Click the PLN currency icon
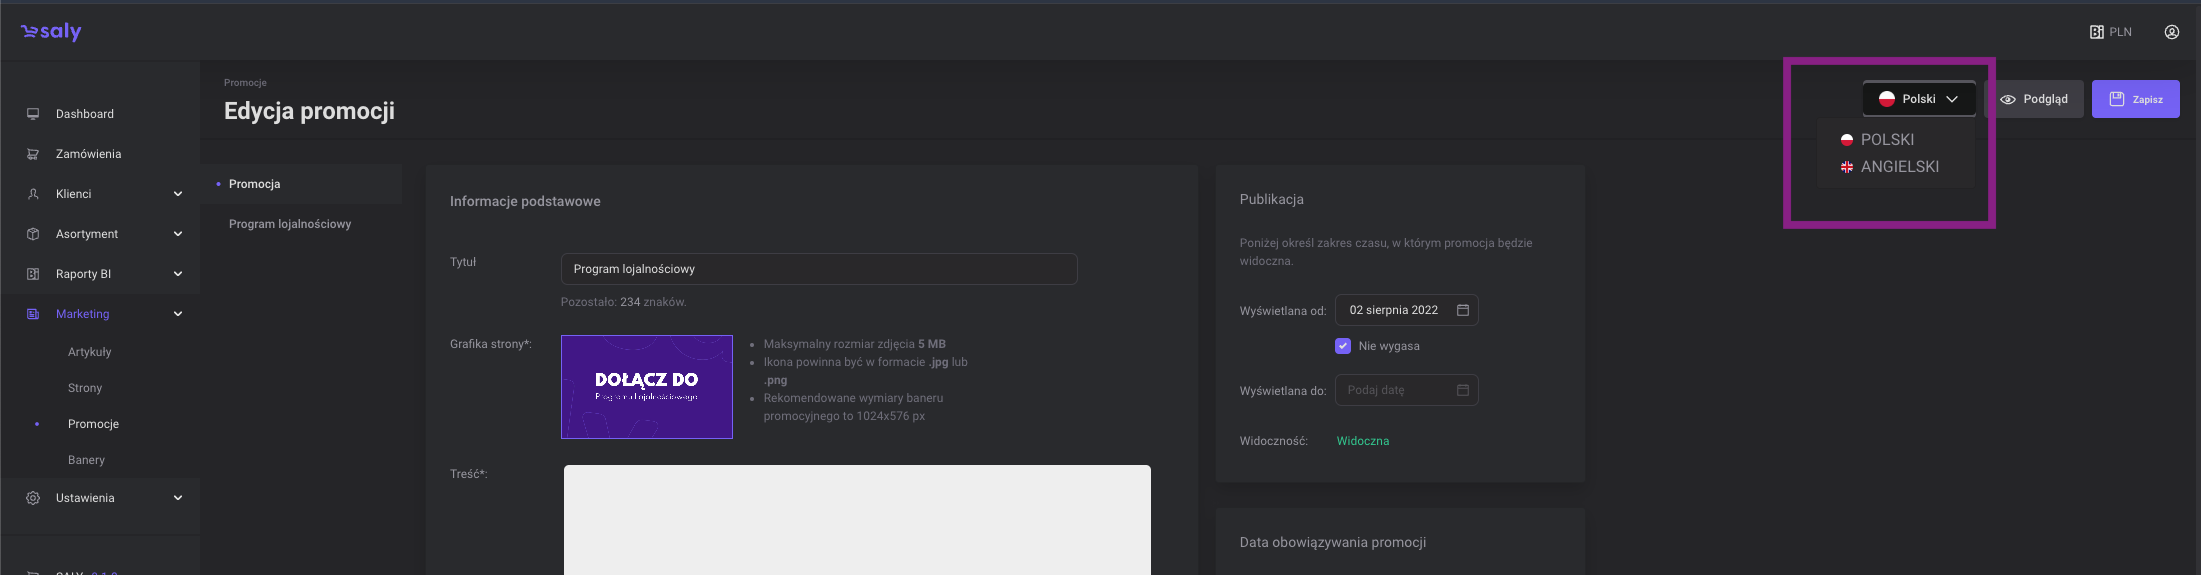This screenshot has height=575, width=2201. (2096, 32)
